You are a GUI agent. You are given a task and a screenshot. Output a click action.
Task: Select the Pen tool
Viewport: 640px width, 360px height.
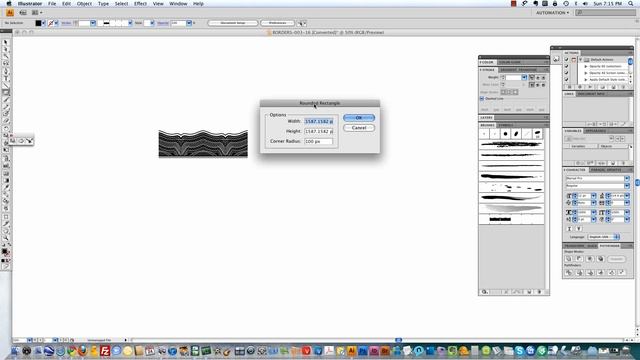point(6,71)
